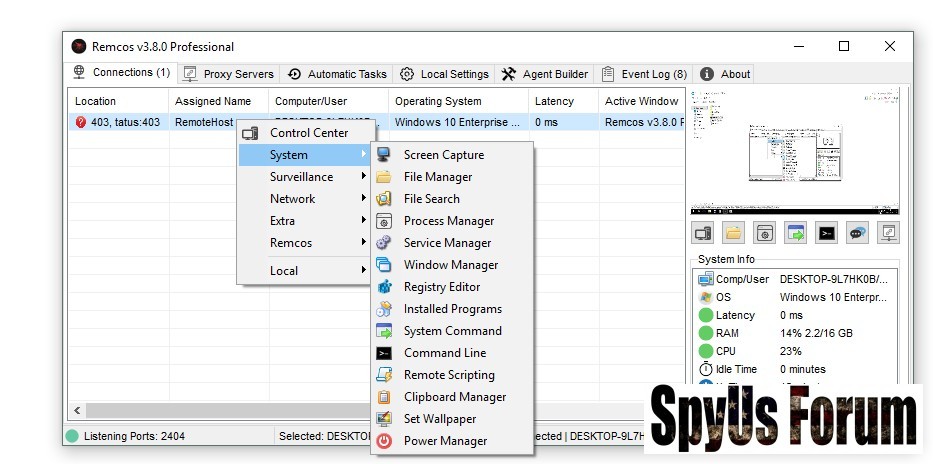Select Screen Capture from System submenu
The image size is (933, 464).
tap(443, 155)
